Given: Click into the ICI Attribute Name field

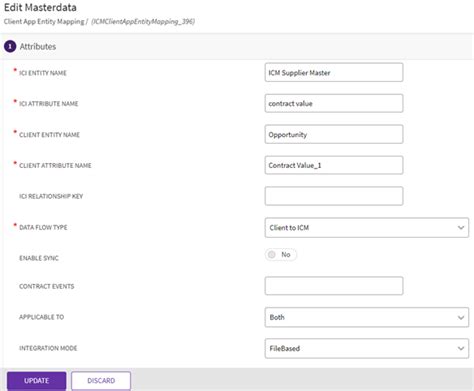Looking at the screenshot, I should 334,103.
